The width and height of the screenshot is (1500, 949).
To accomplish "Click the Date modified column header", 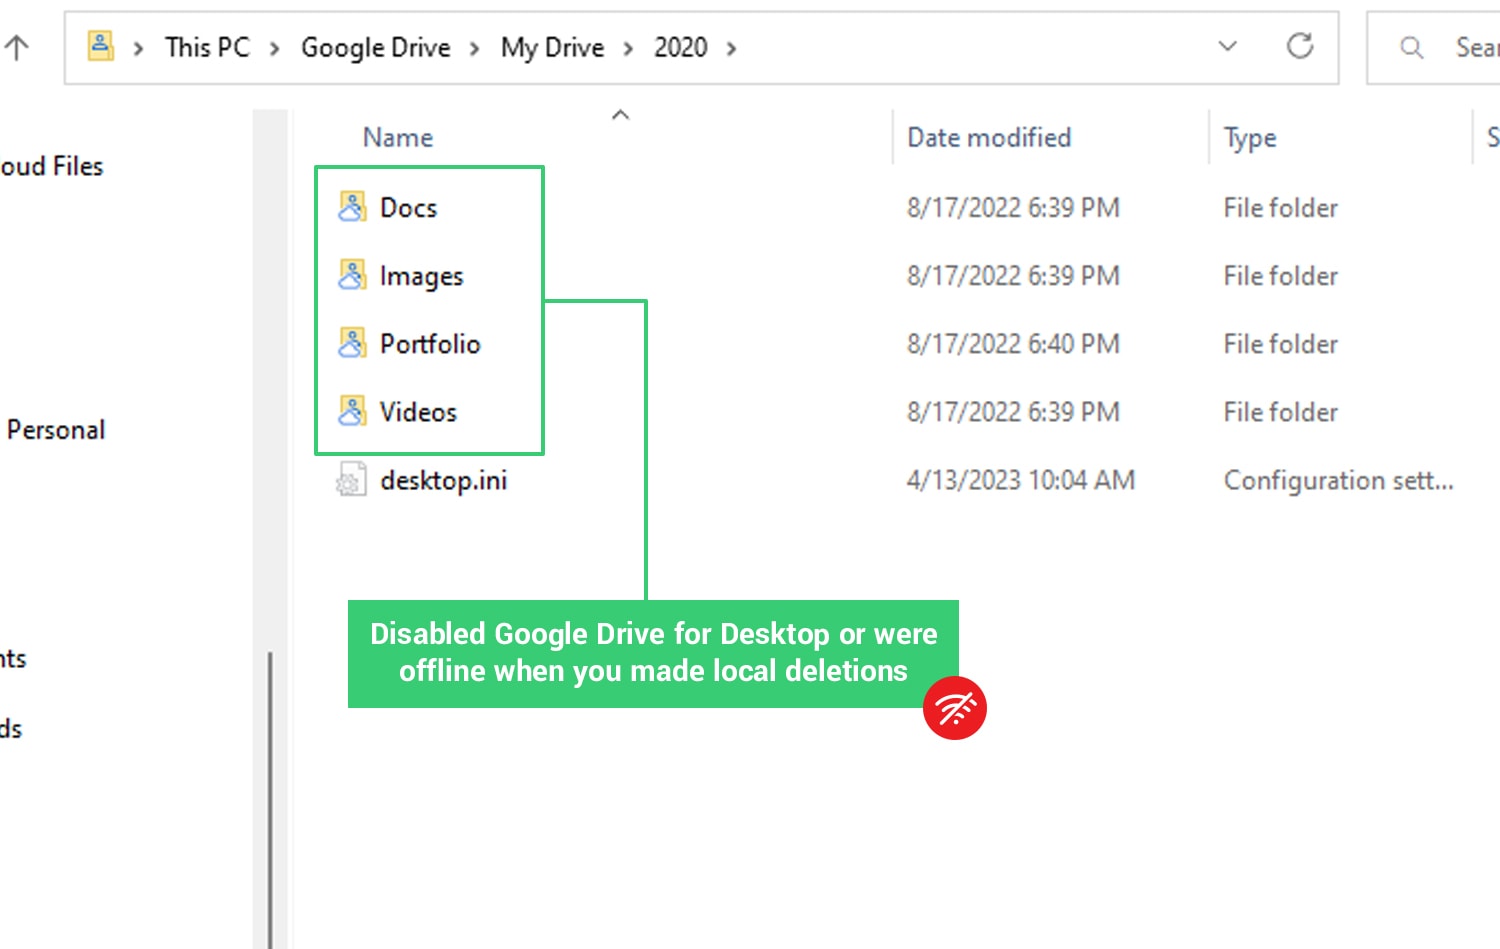I will [988, 137].
